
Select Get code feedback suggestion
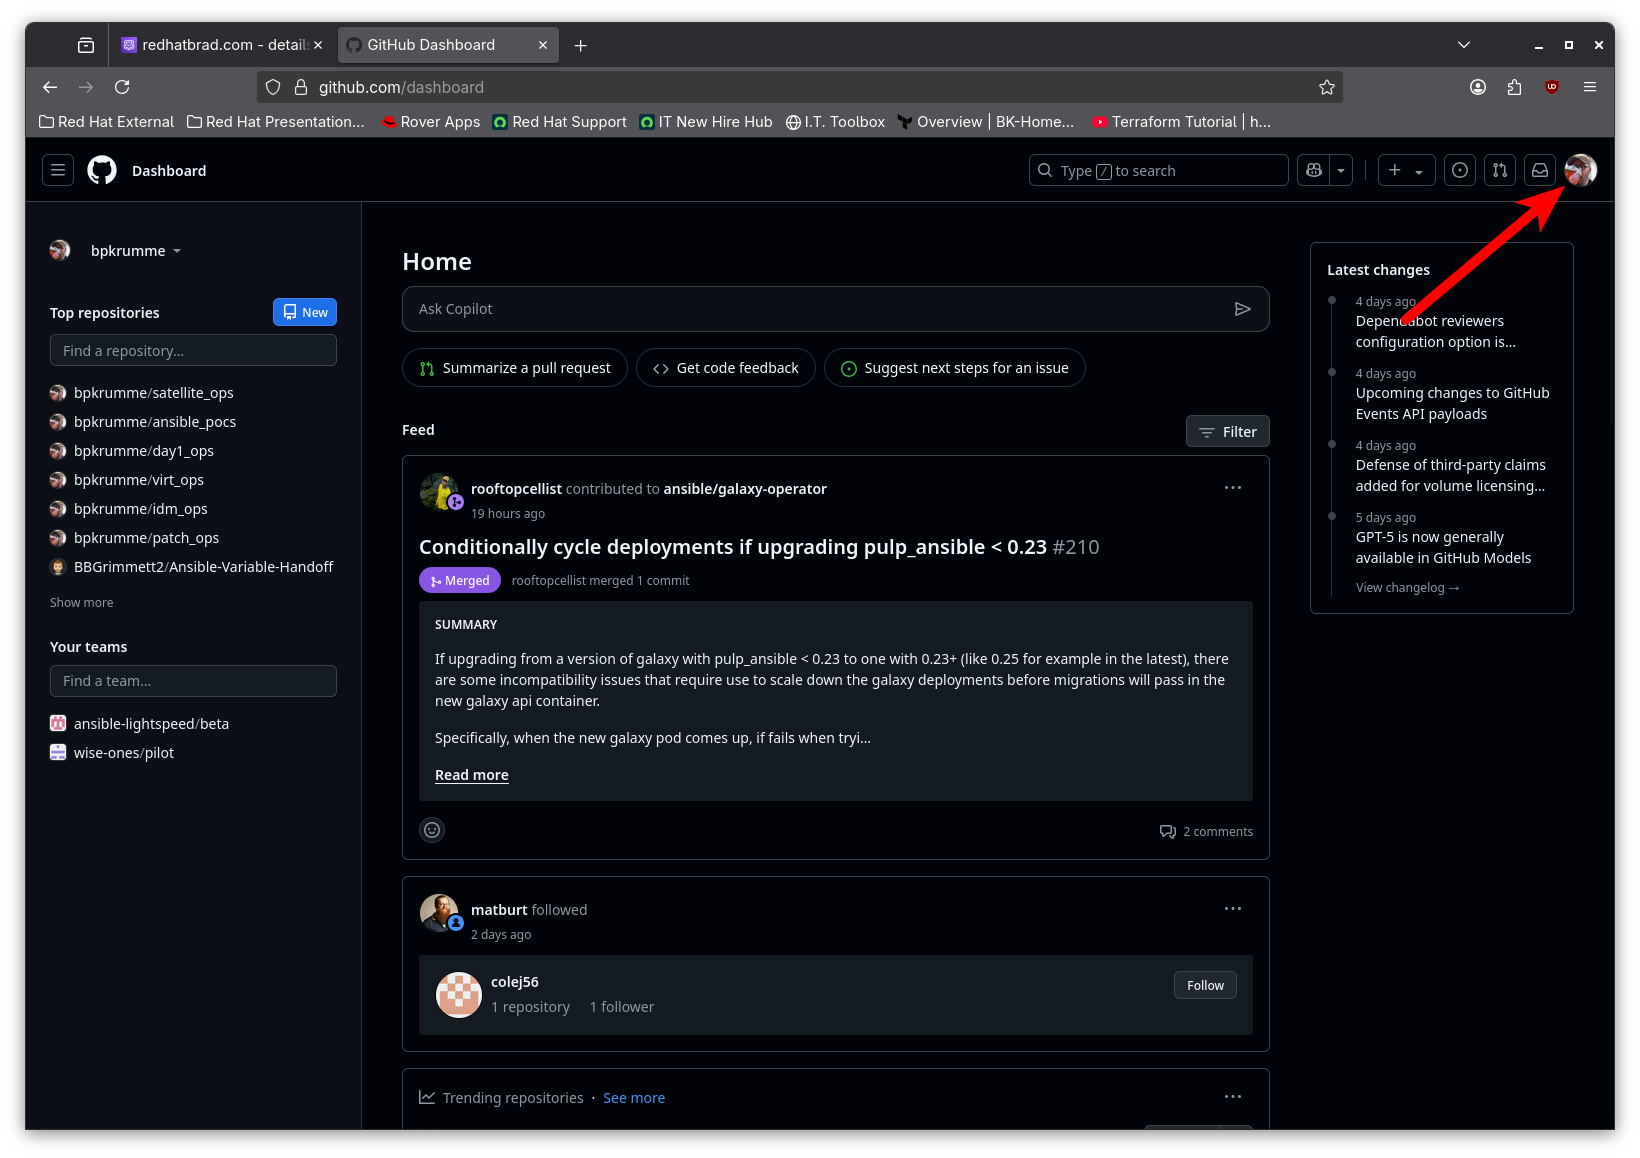coord(726,368)
